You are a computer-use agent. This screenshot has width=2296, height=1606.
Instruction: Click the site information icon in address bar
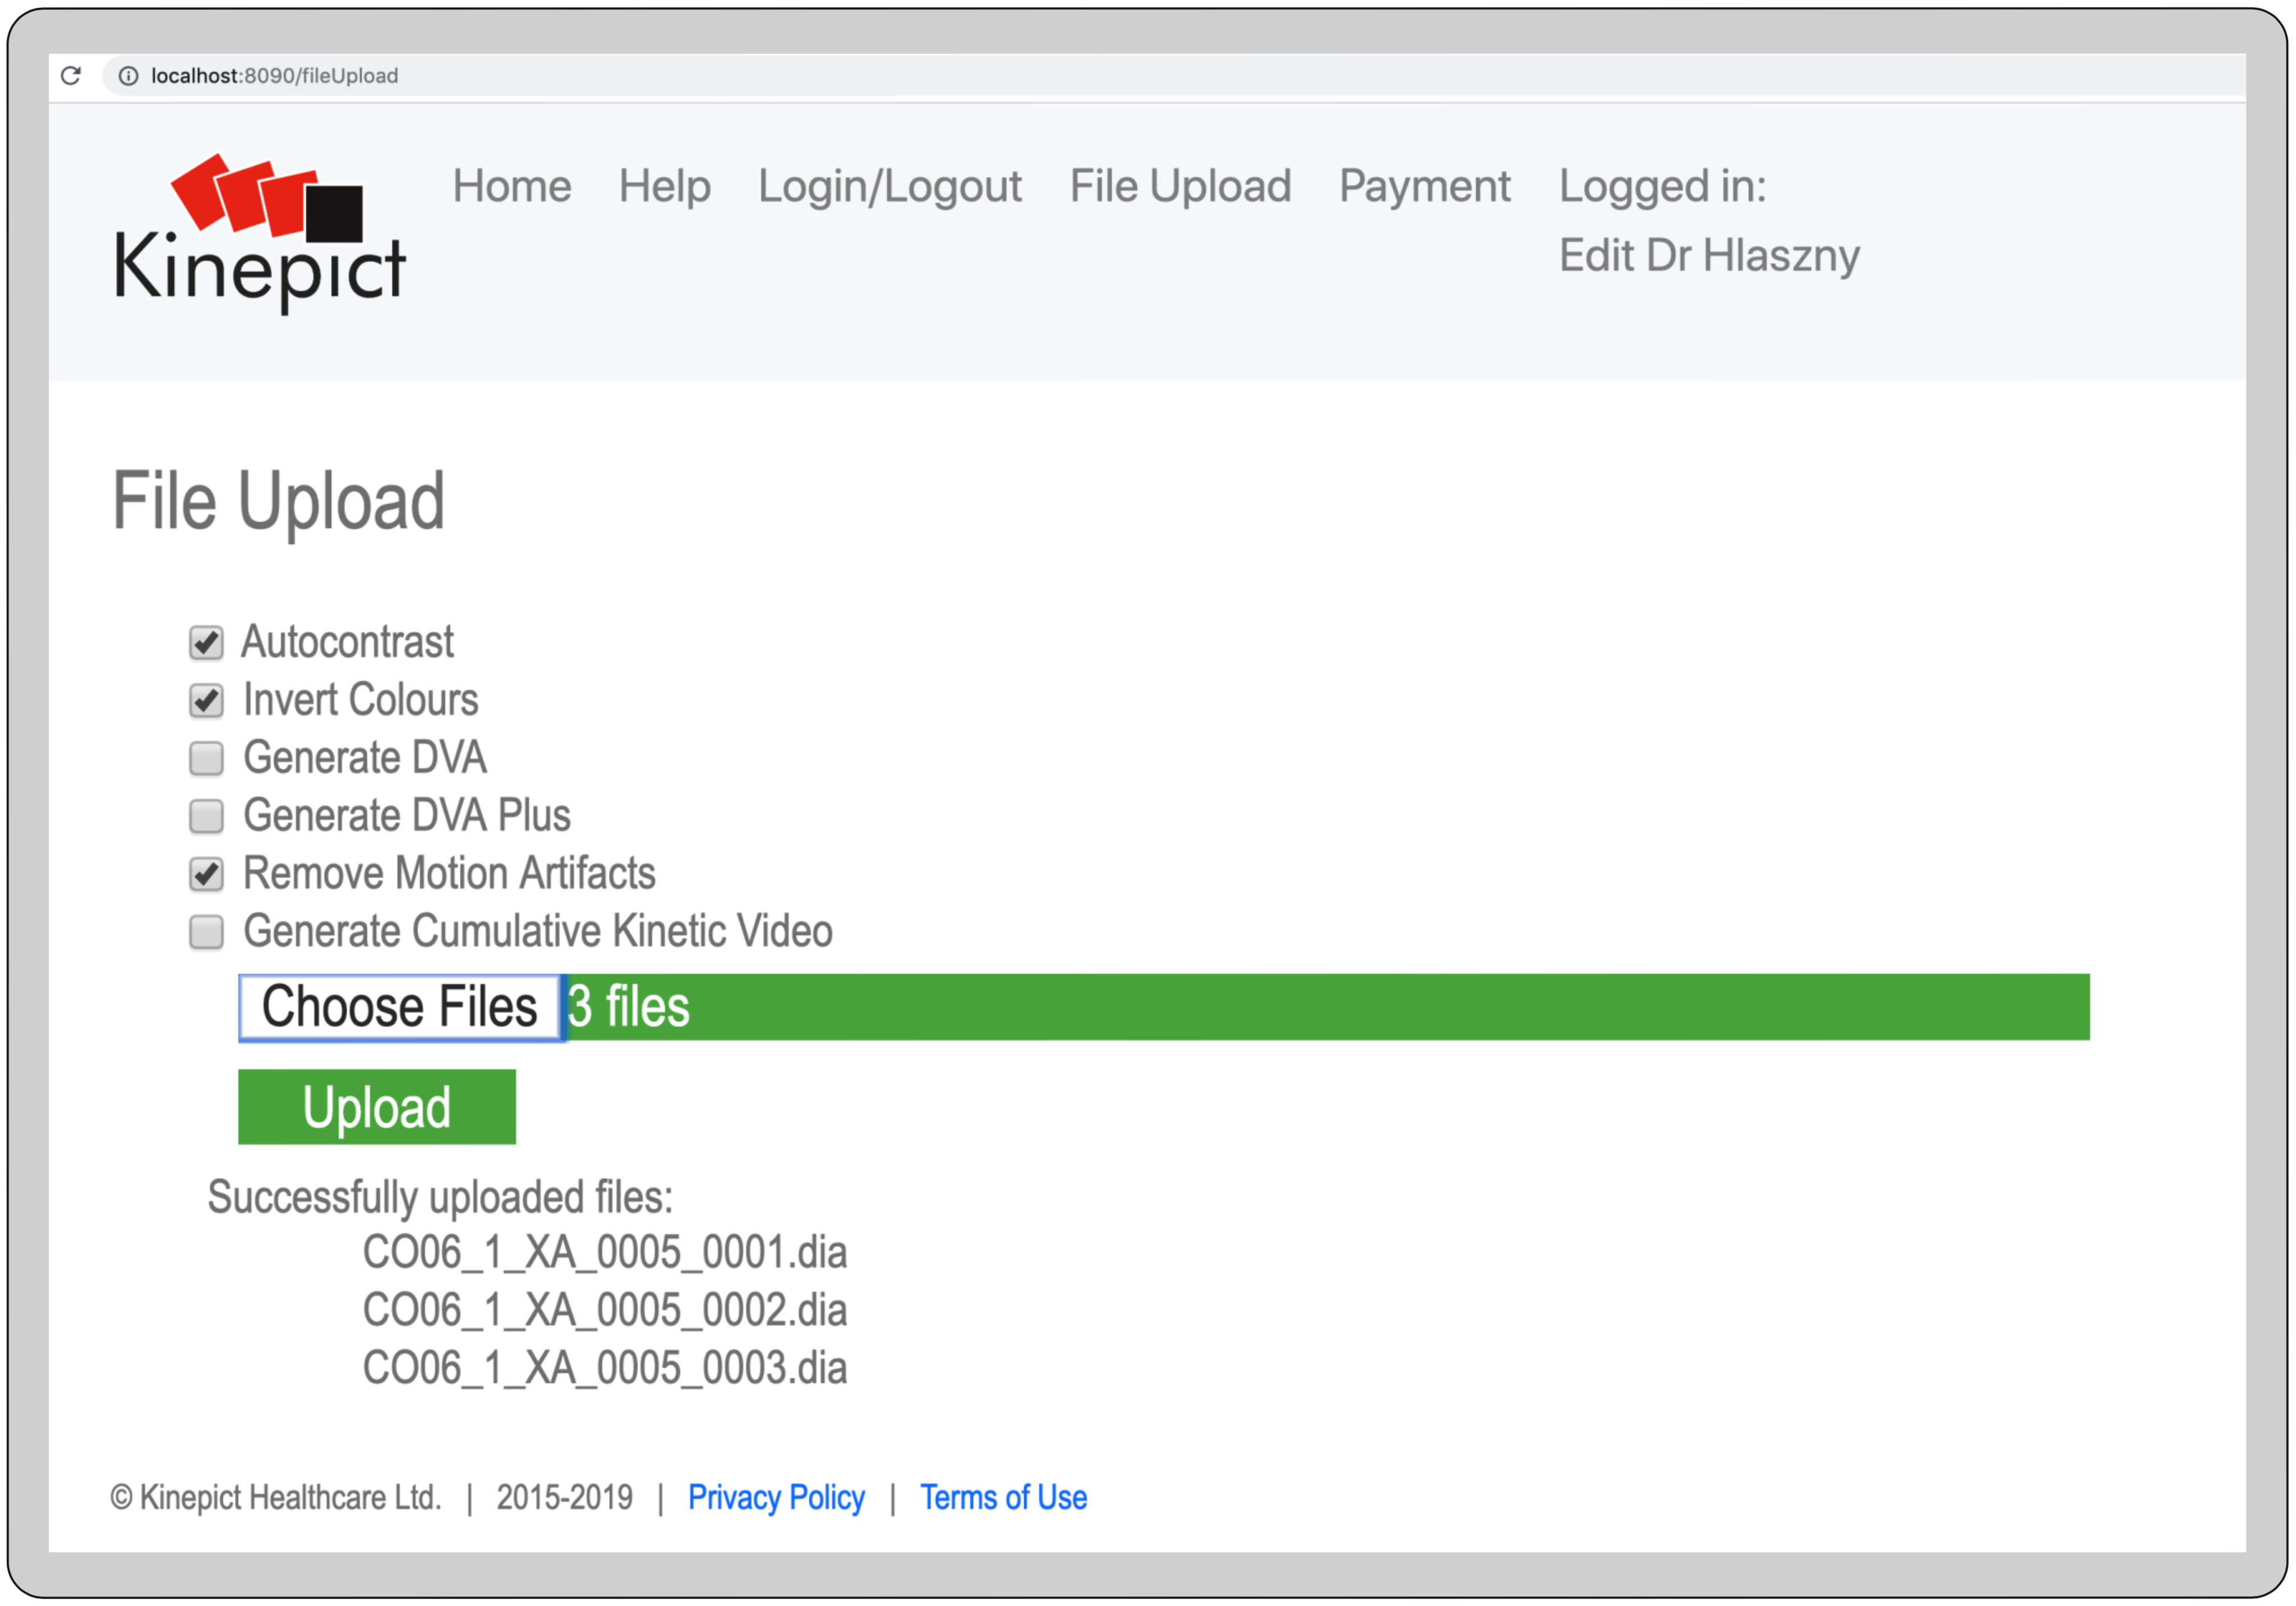128,76
